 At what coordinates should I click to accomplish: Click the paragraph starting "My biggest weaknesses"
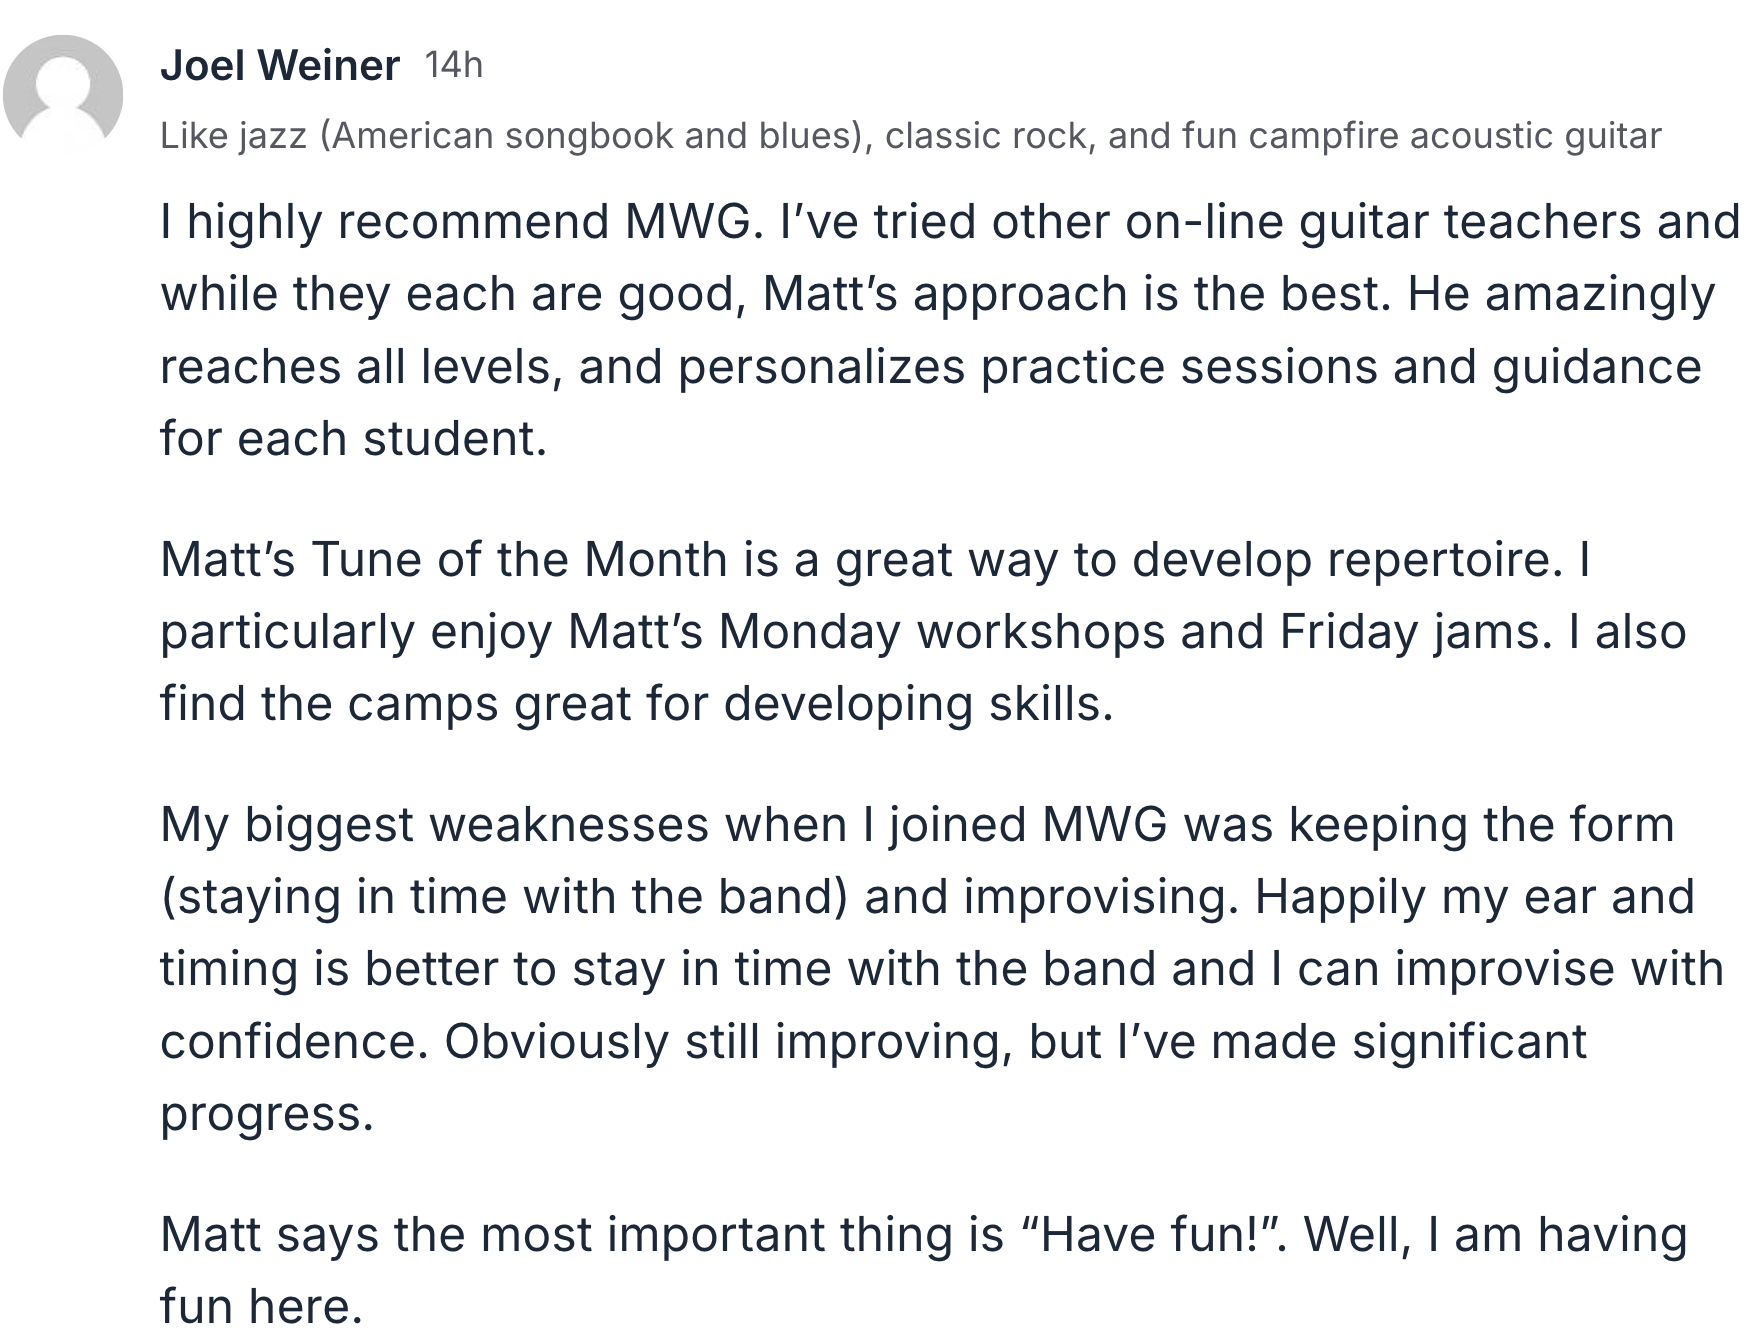(x=942, y=969)
